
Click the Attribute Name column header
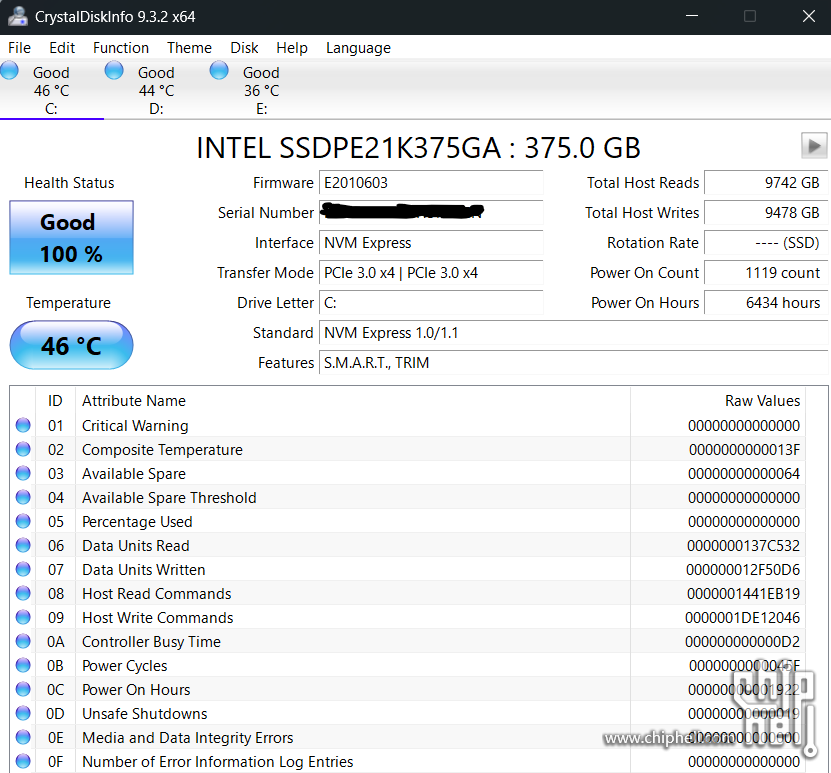[353, 401]
